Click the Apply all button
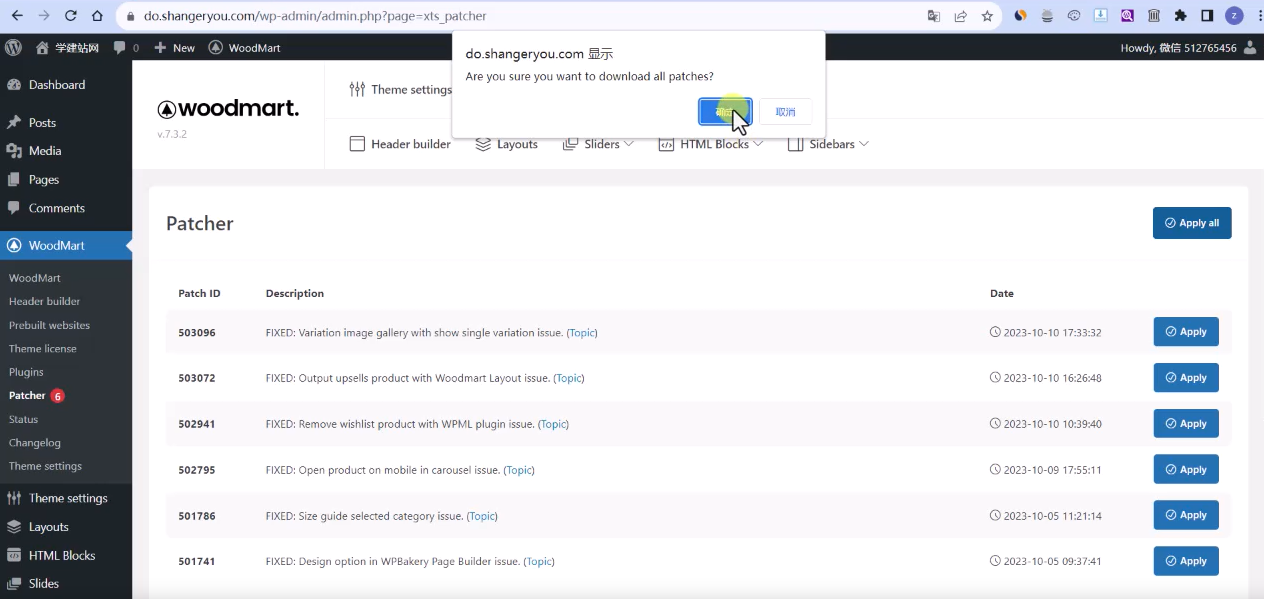 [x=1192, y=223]
